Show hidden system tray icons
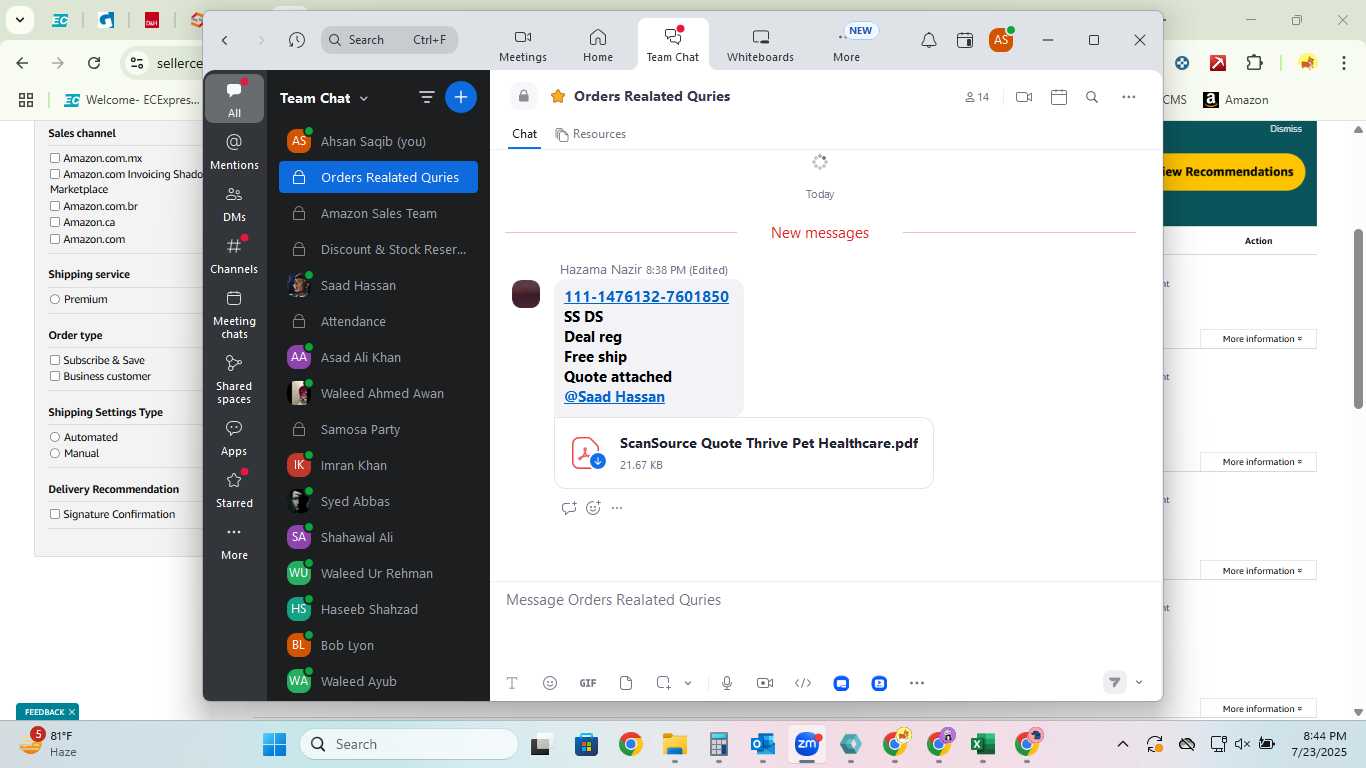This screenshot has width=1366, height=768. tap(1122, 744)
